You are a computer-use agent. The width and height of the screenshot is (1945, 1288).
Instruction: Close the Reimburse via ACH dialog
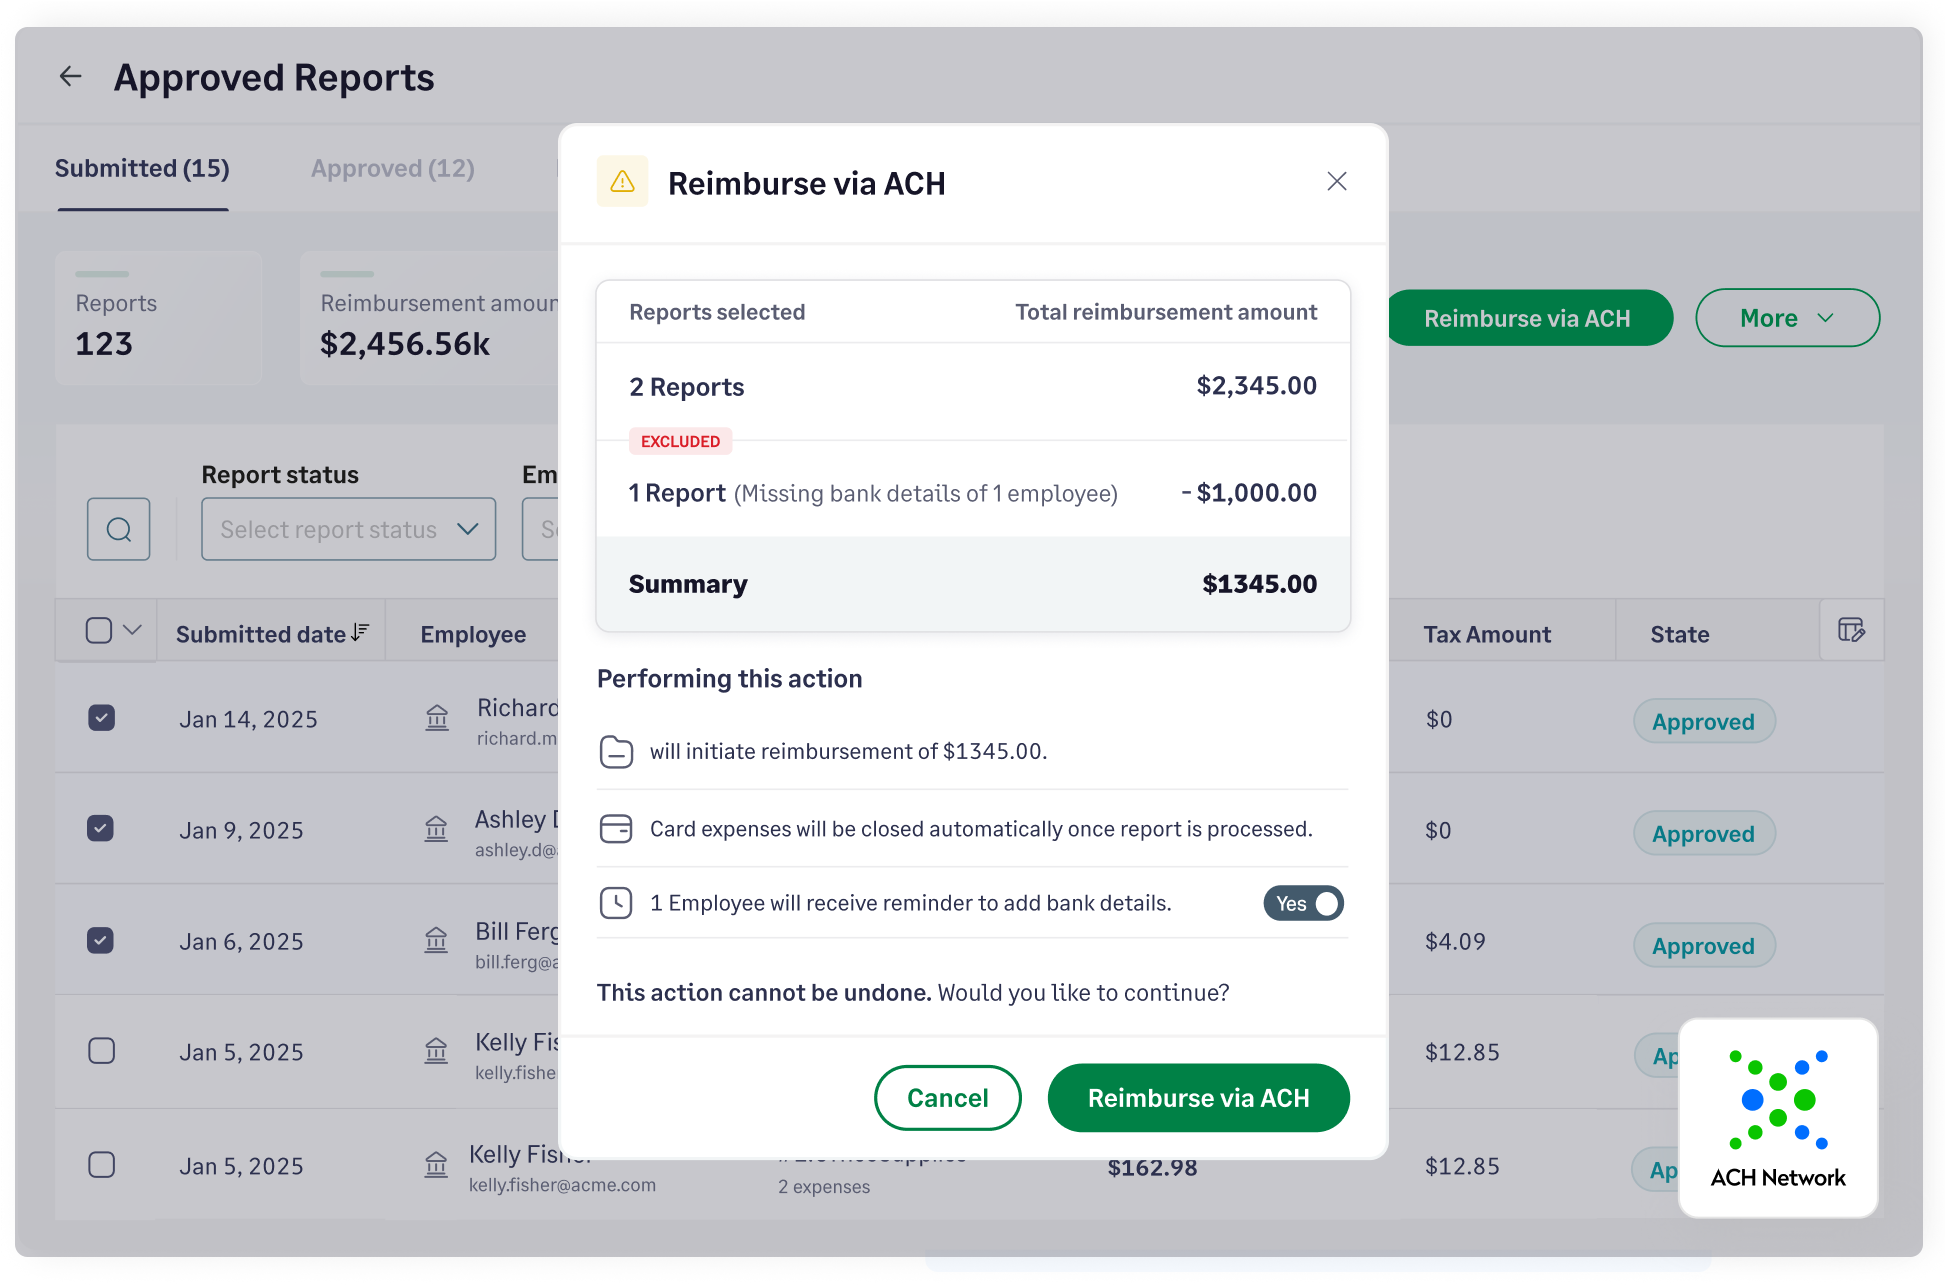click(1336, 181)
